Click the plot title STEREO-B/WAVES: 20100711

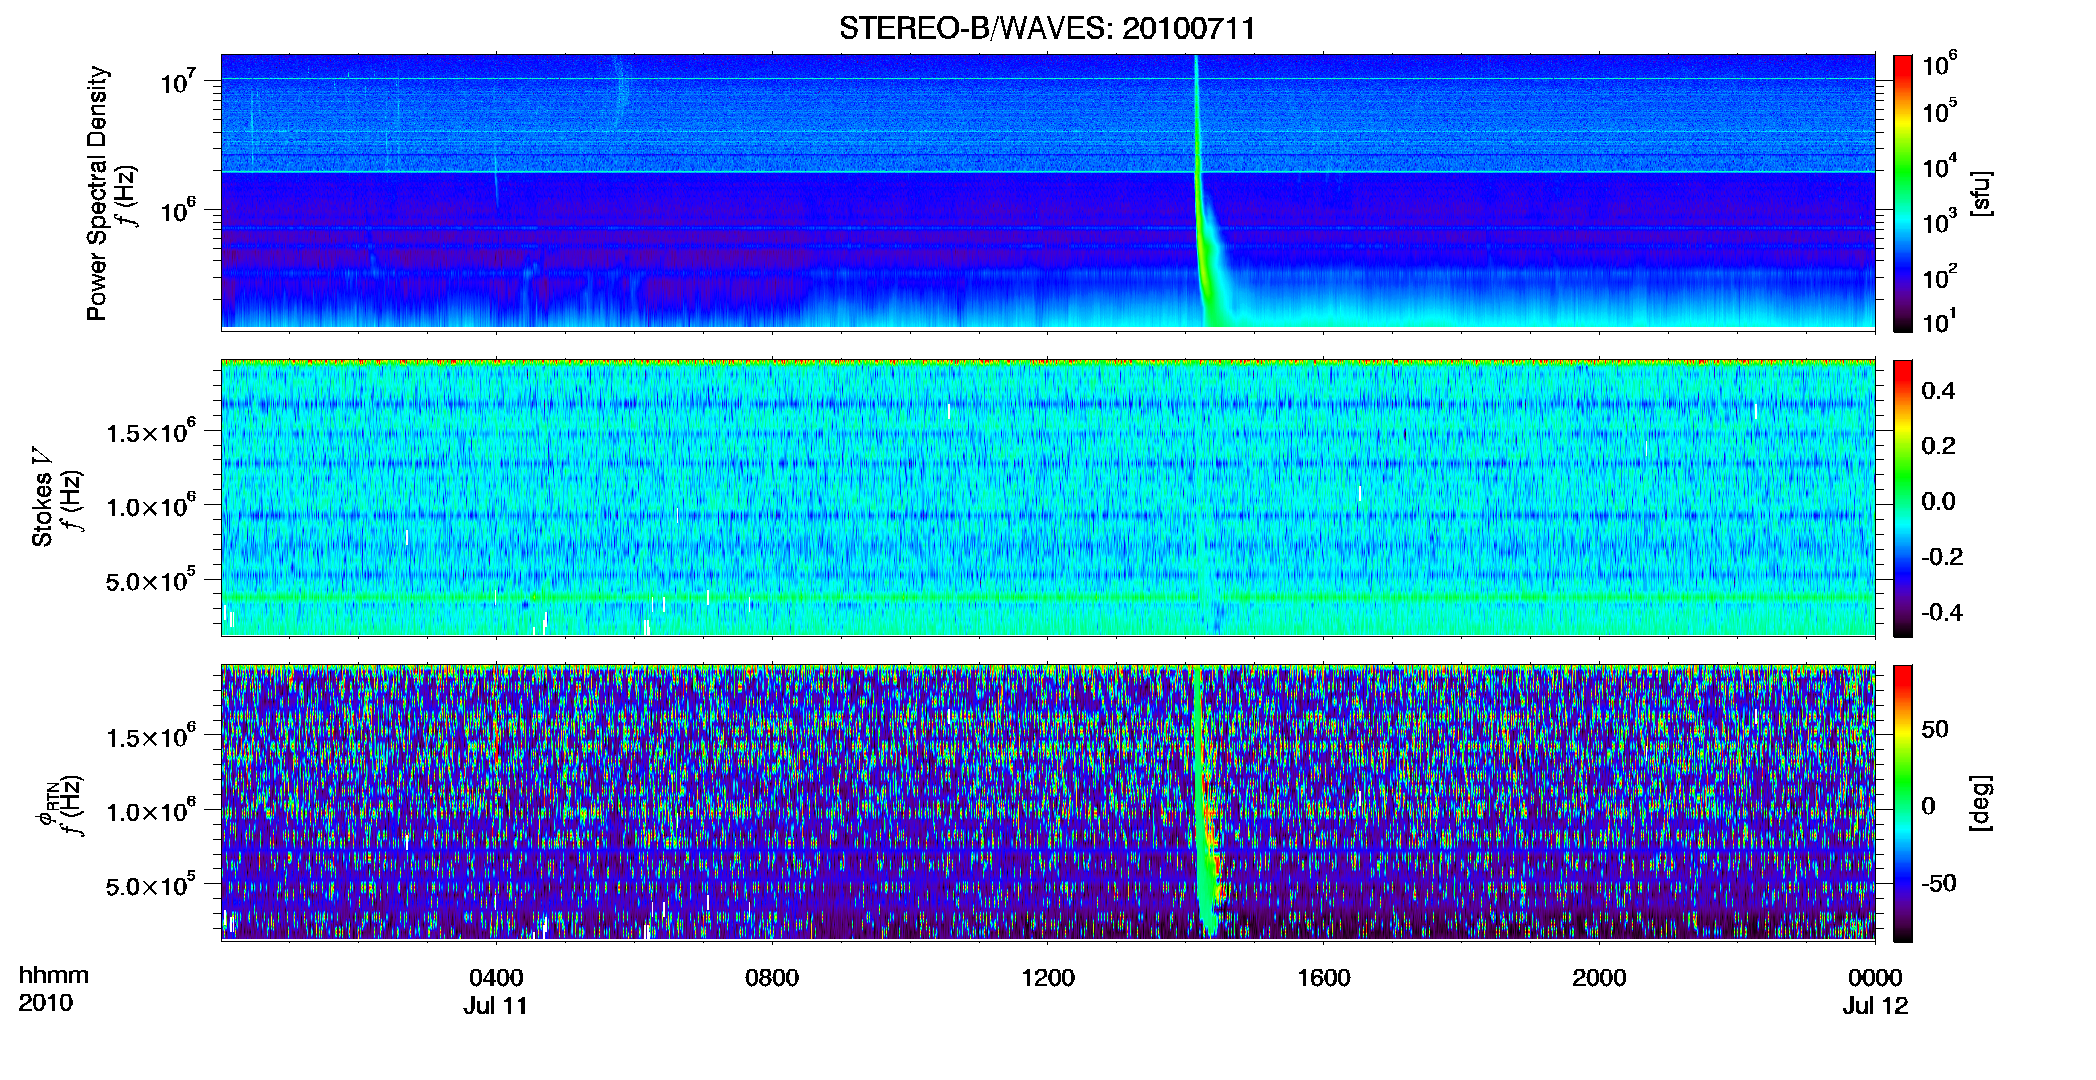[x=1047, y=28]
